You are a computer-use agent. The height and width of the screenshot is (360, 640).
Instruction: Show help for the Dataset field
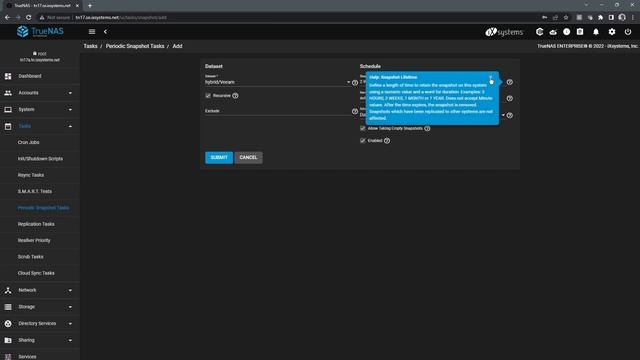coord(355,82)
